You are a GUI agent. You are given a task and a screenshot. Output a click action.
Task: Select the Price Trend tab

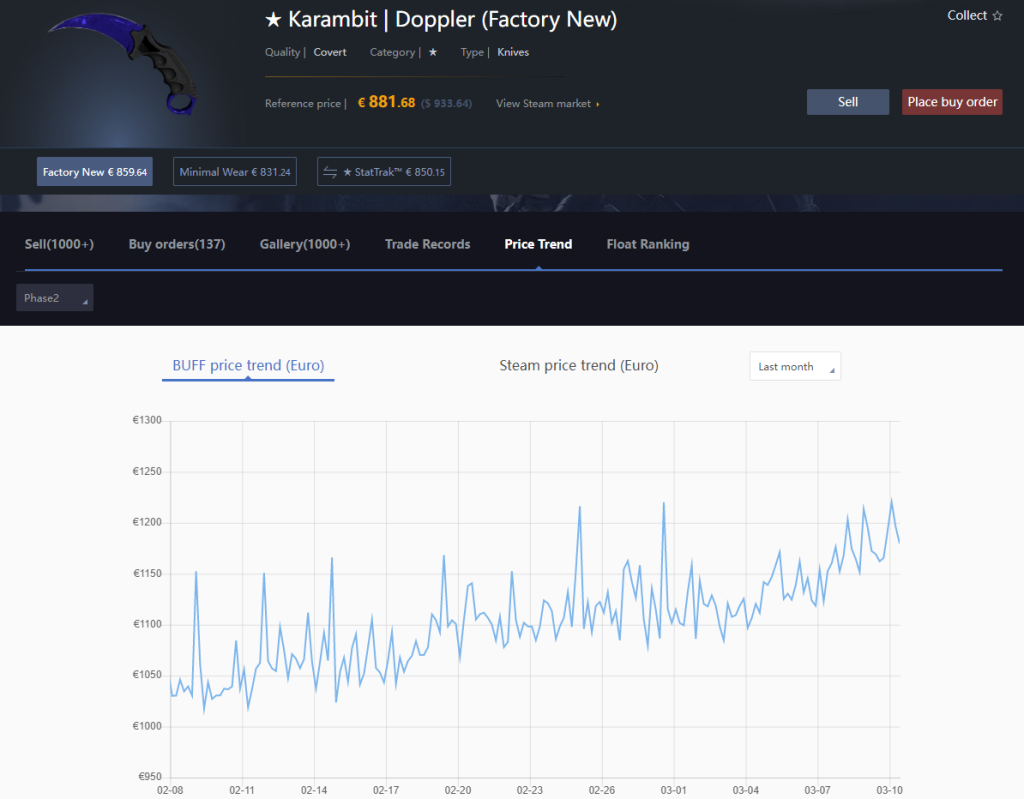pyautogui.click(x=538, y=244)
